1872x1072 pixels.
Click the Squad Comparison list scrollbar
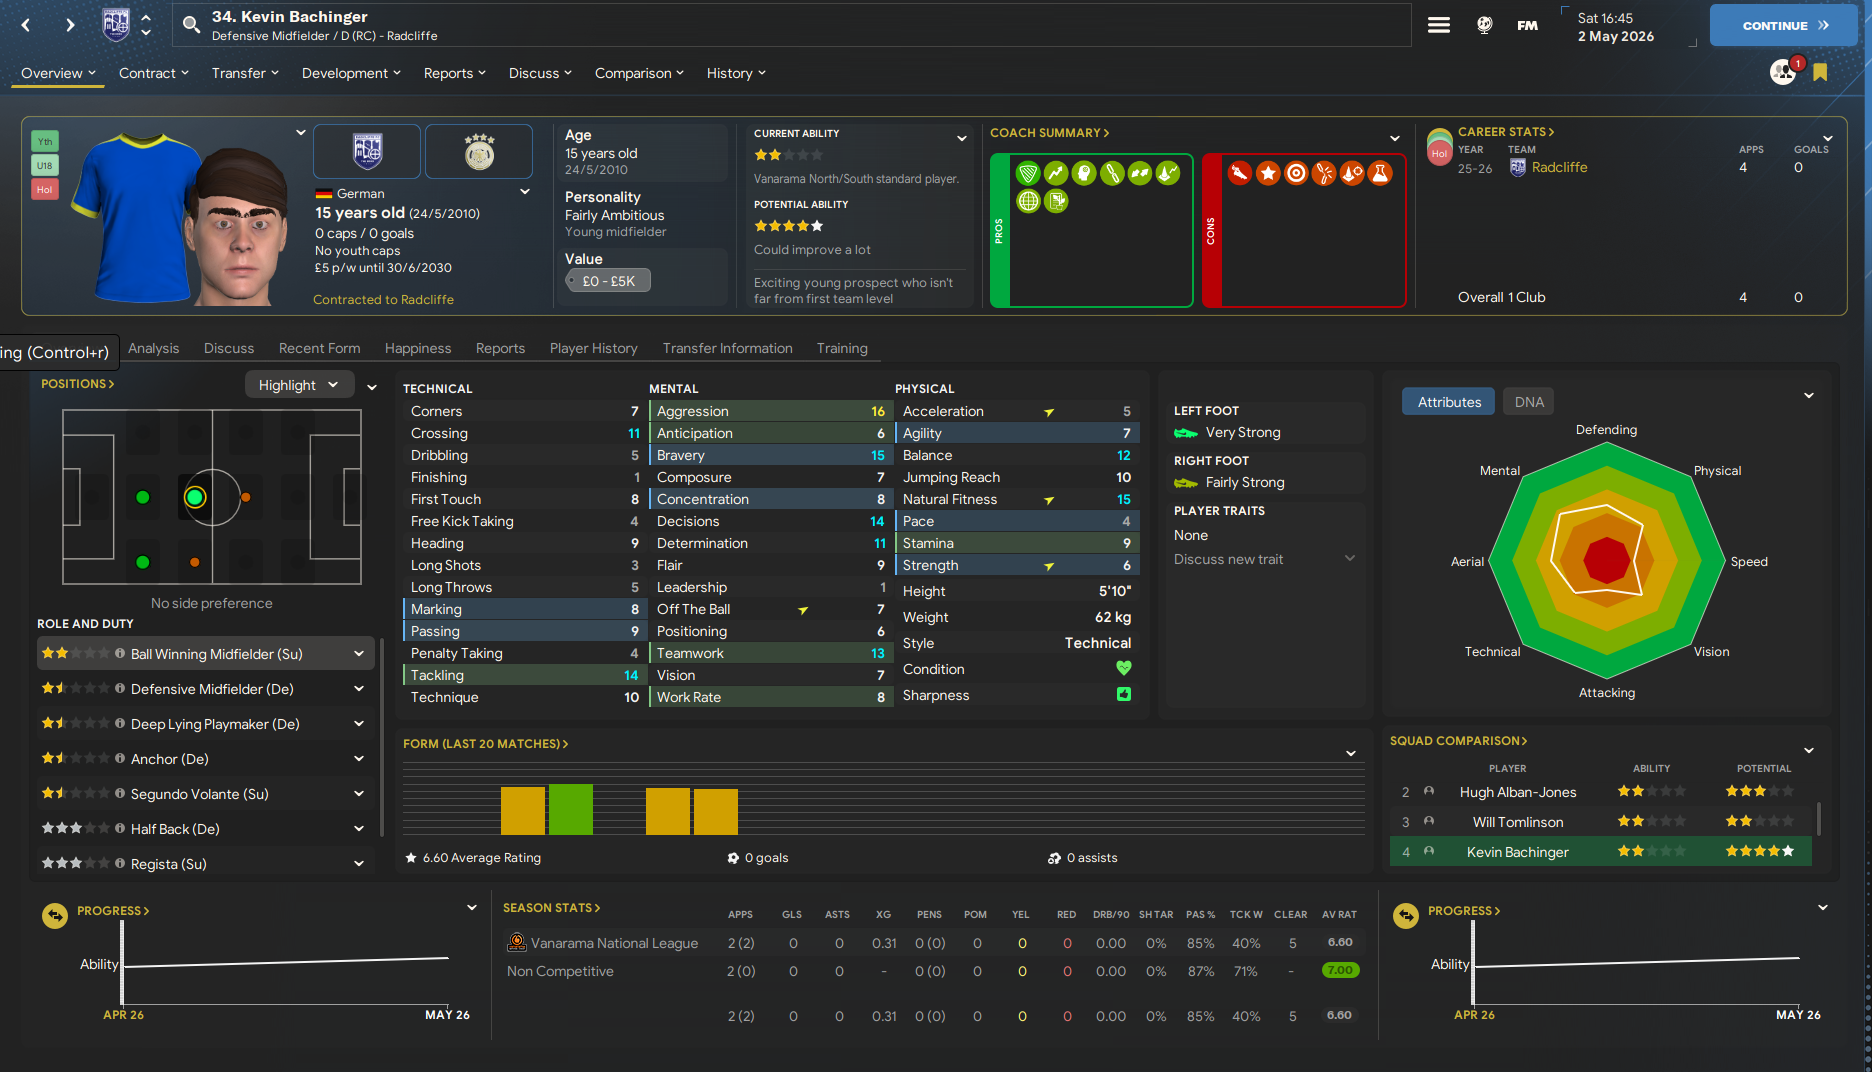(1818, 818)
